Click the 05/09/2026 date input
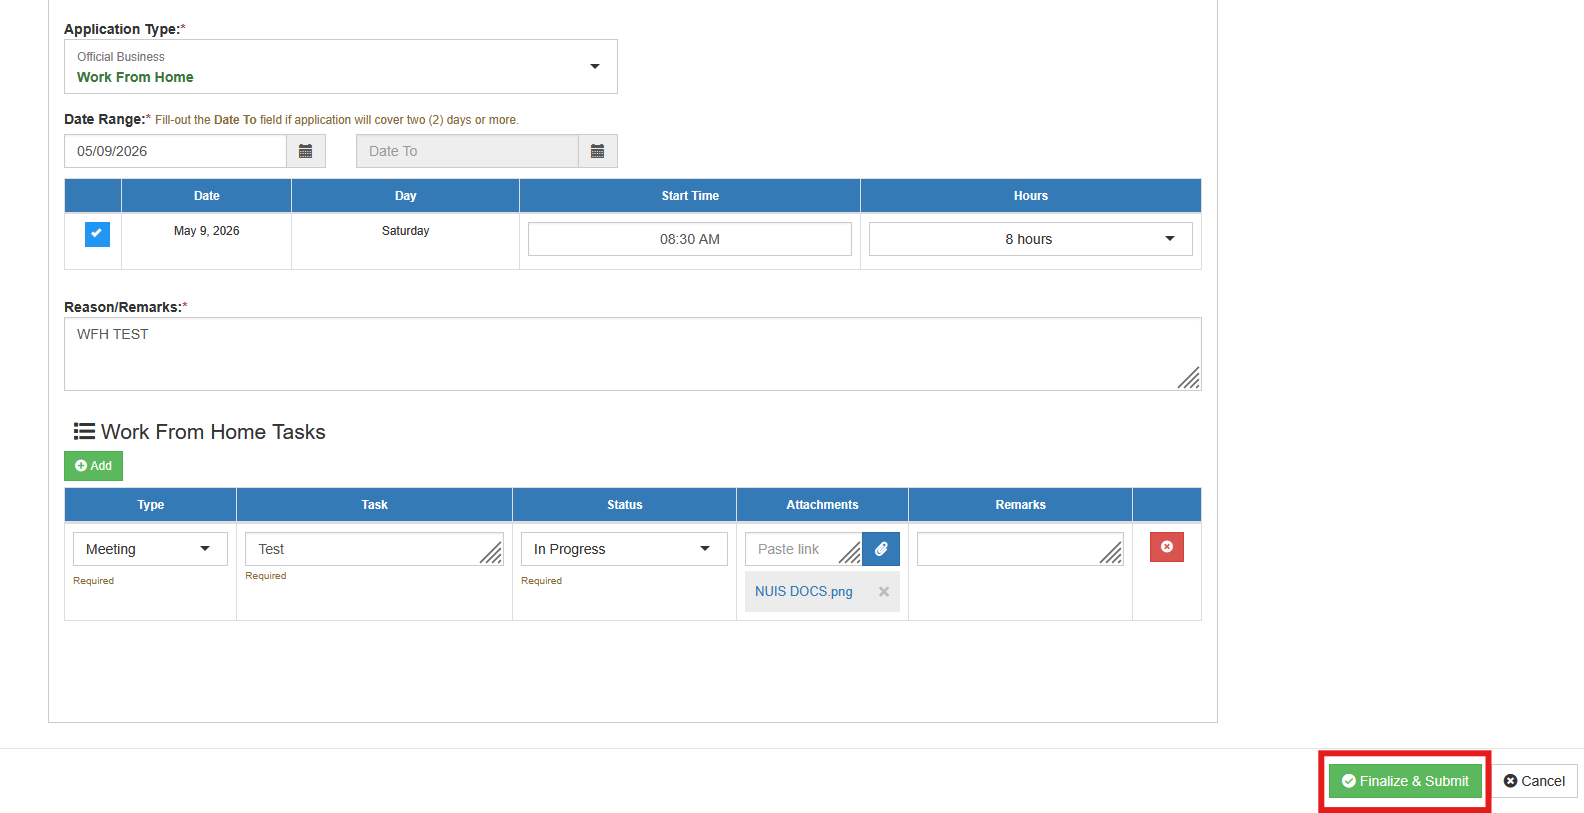 point(175,151)
